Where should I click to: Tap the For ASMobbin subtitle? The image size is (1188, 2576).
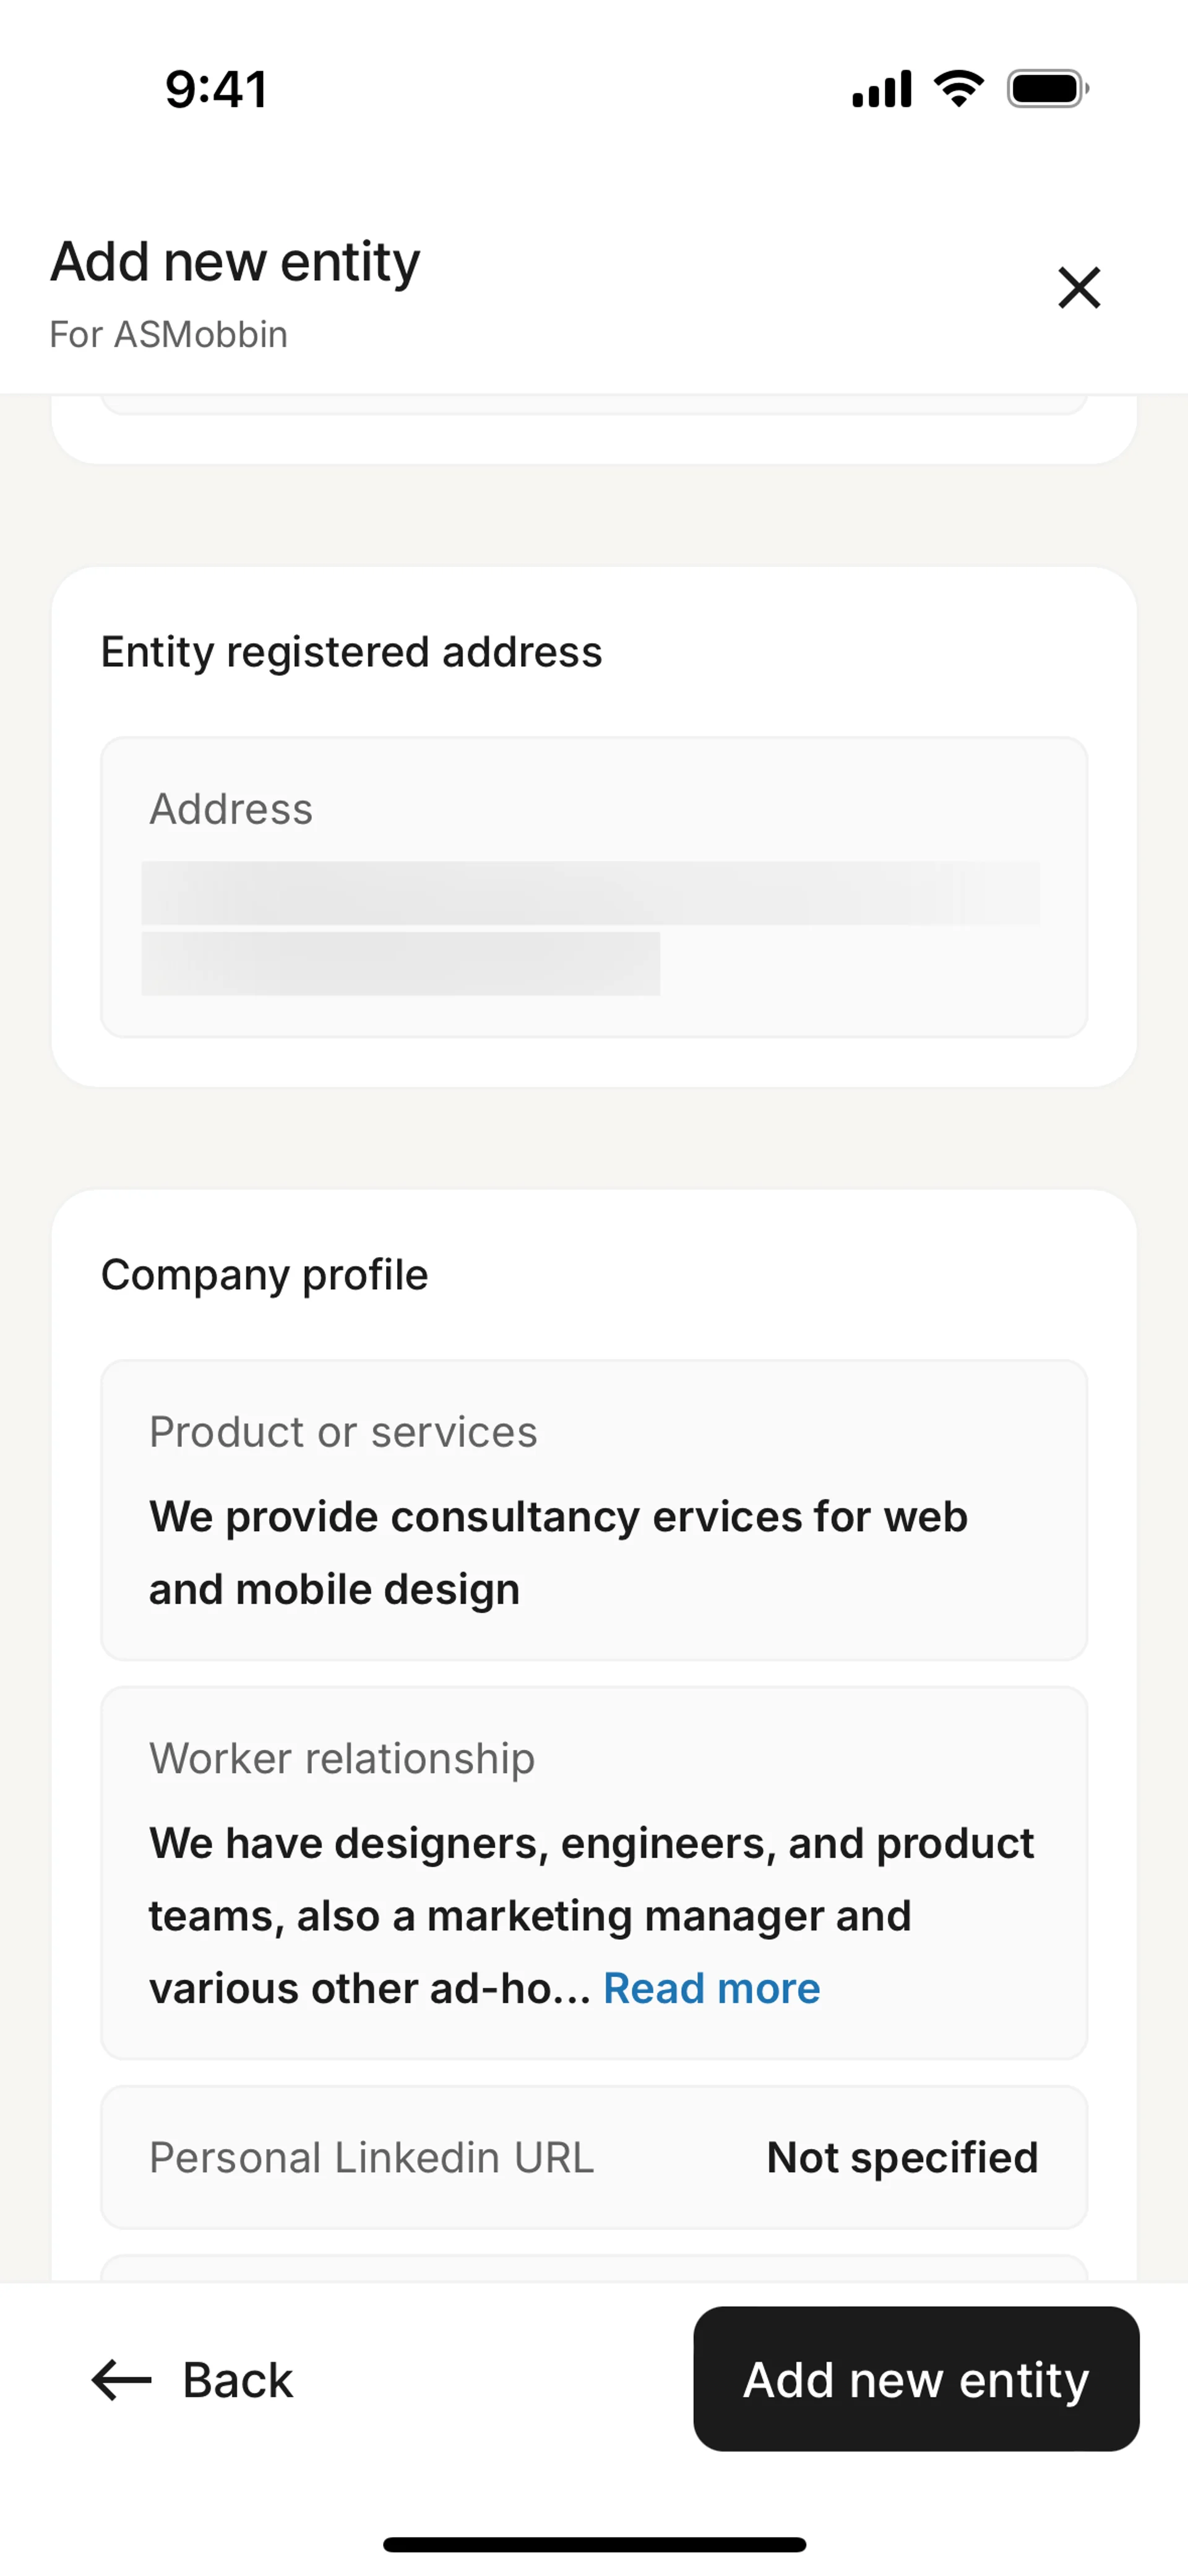coord(169,334)
